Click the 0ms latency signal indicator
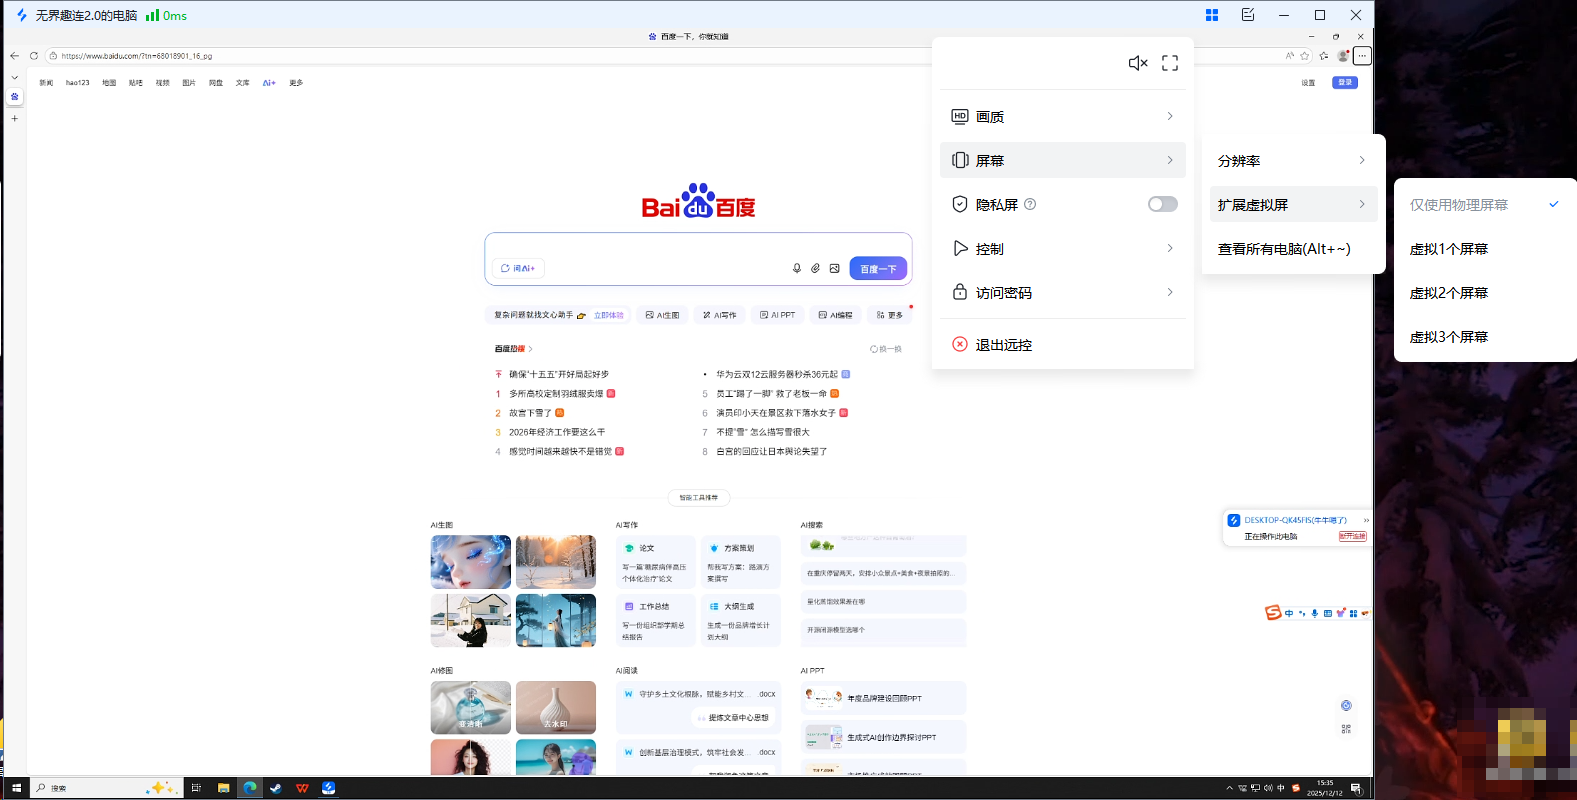1577x800 pixels. (x=166, y=15)
